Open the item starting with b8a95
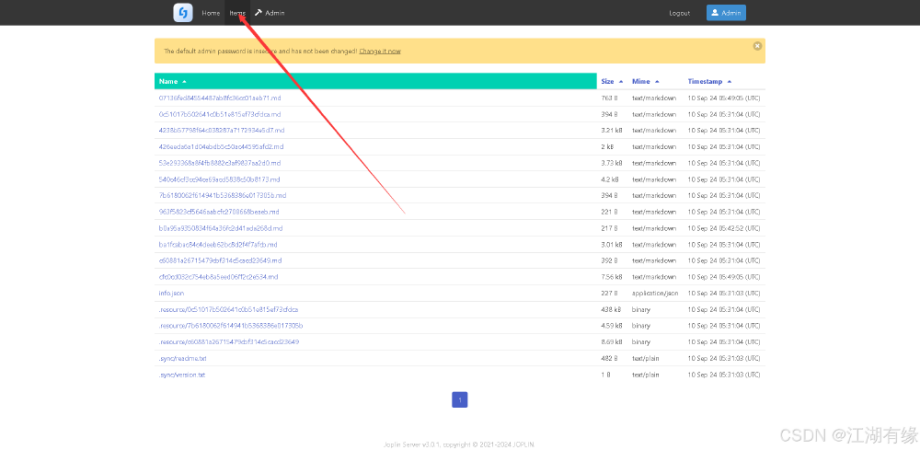 [x=221, y=228]
